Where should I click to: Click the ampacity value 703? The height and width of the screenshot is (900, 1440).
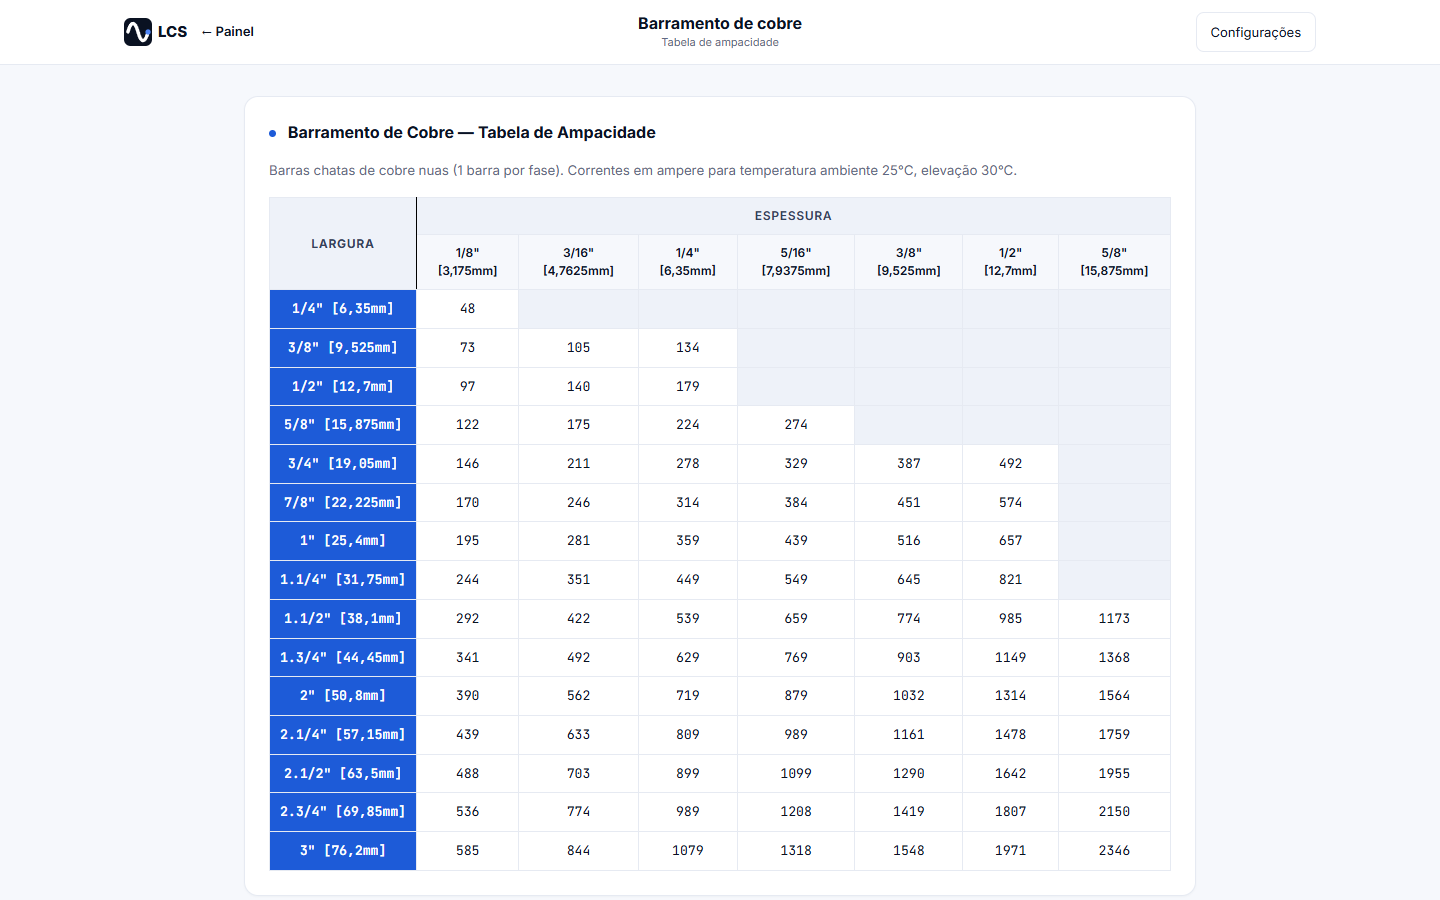point(578,774)
